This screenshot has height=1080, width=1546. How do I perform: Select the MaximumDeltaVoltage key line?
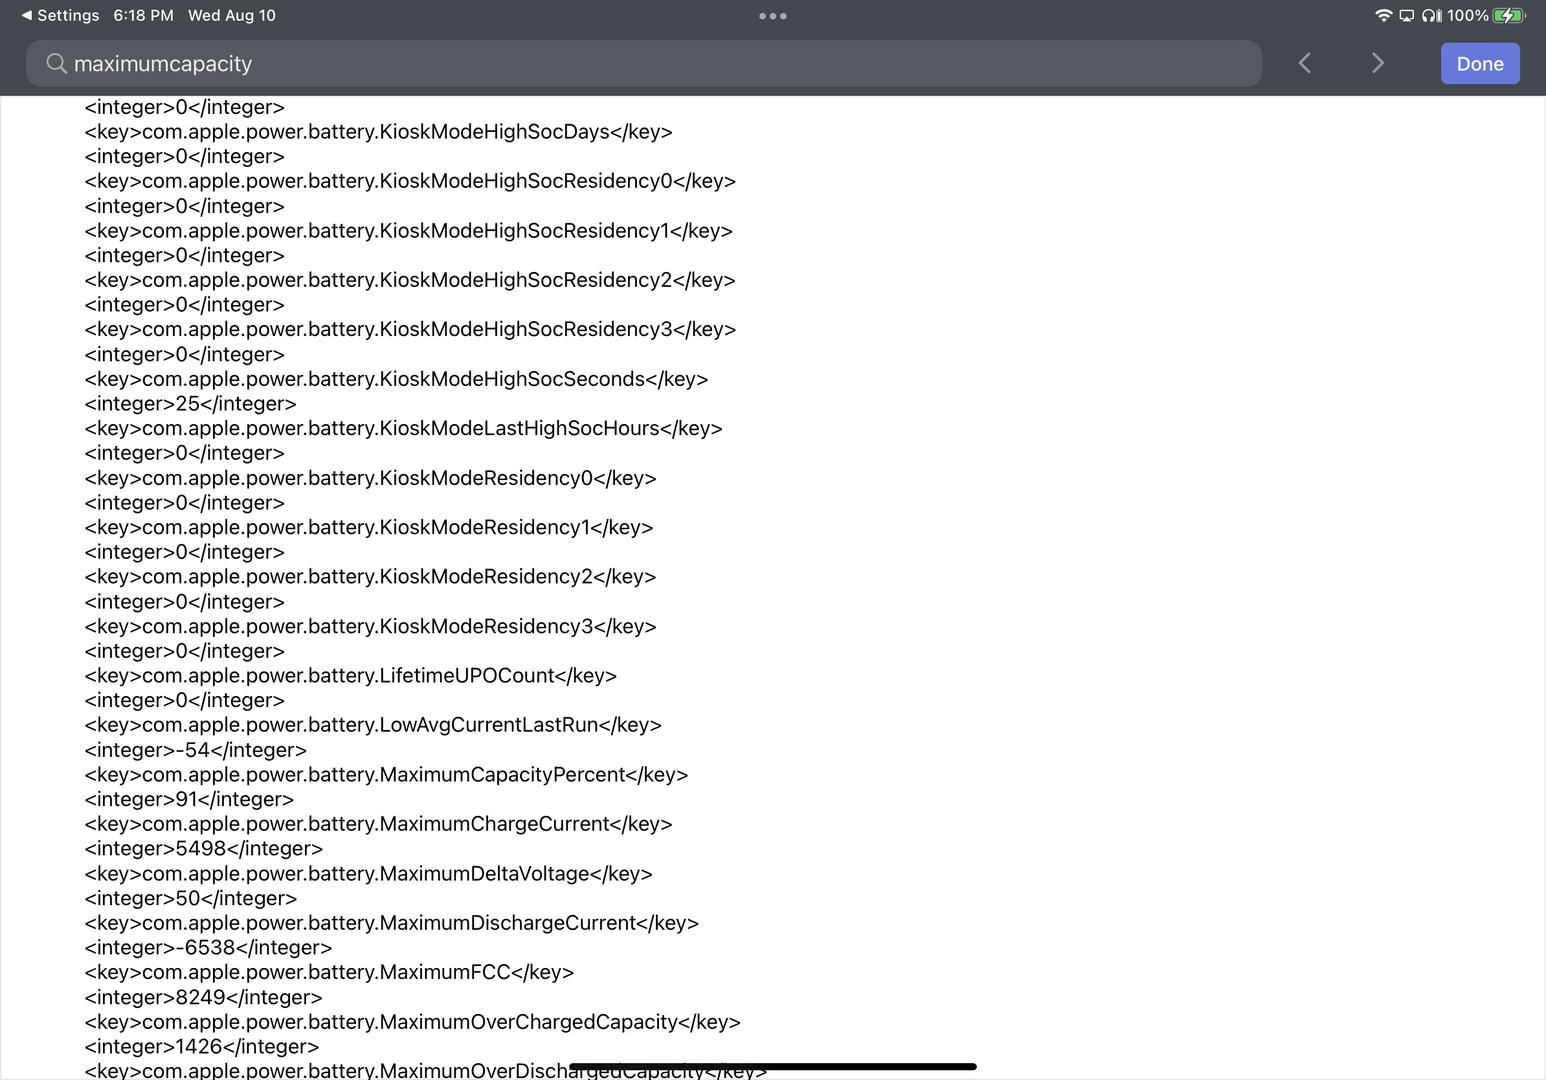368,874
